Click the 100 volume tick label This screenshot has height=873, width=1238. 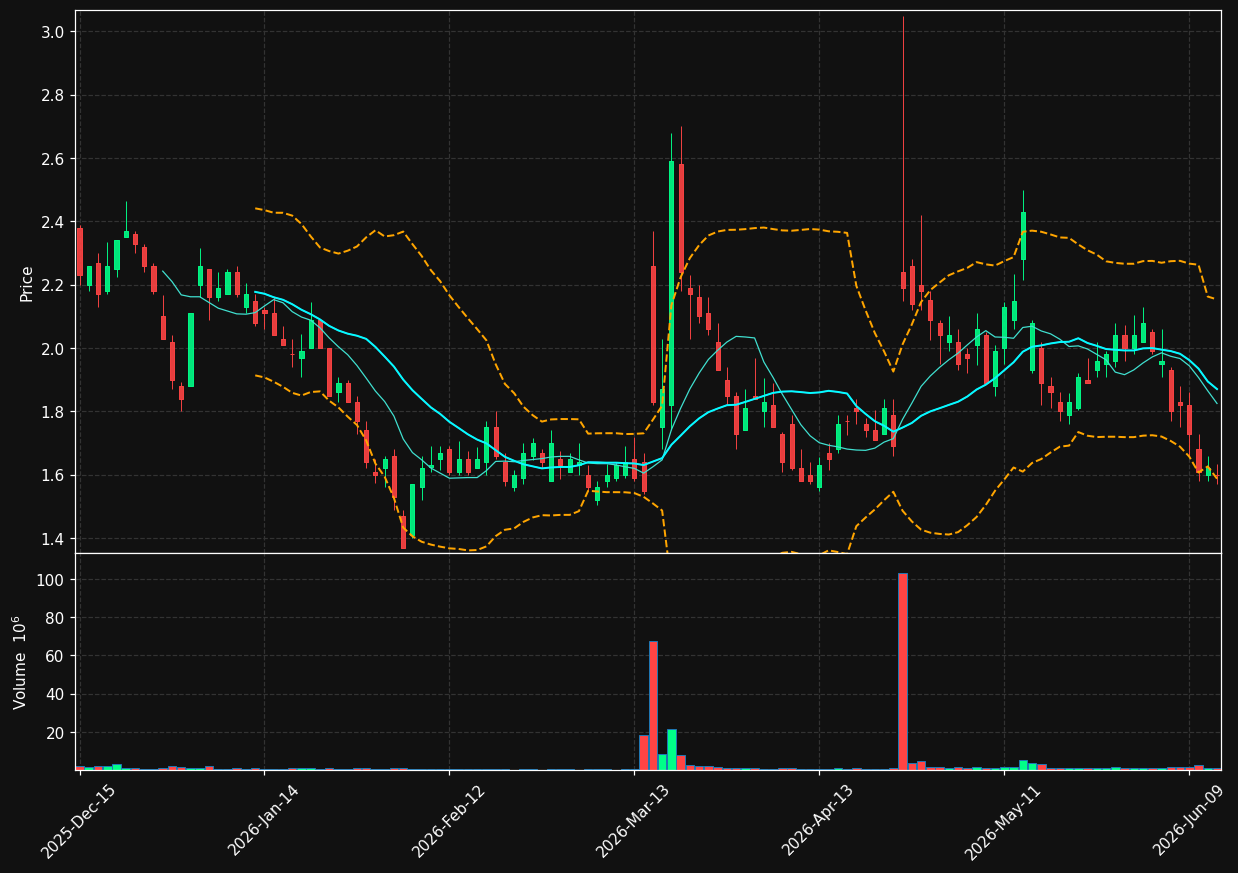50,580
